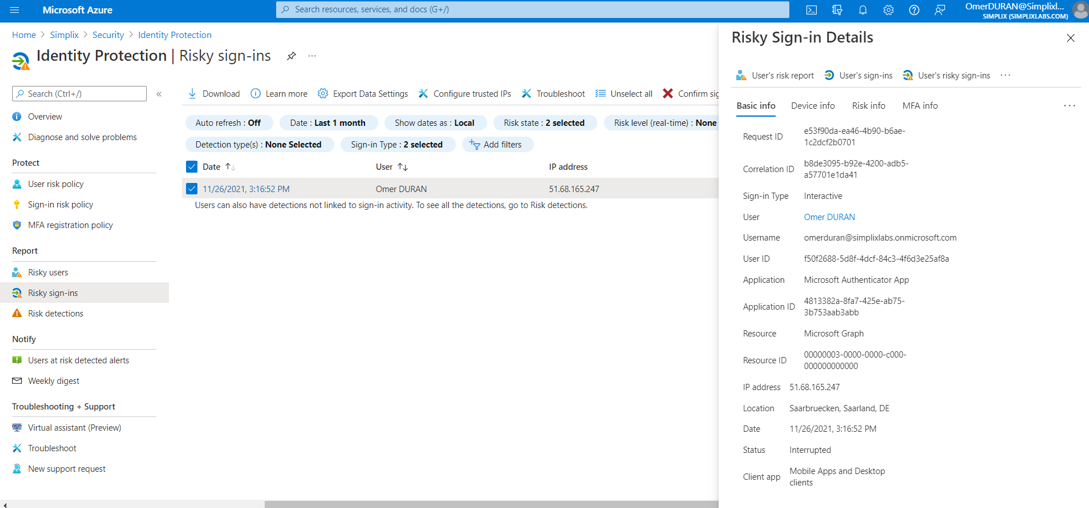Pin the Identity Protection blade

tap(292, 56)
